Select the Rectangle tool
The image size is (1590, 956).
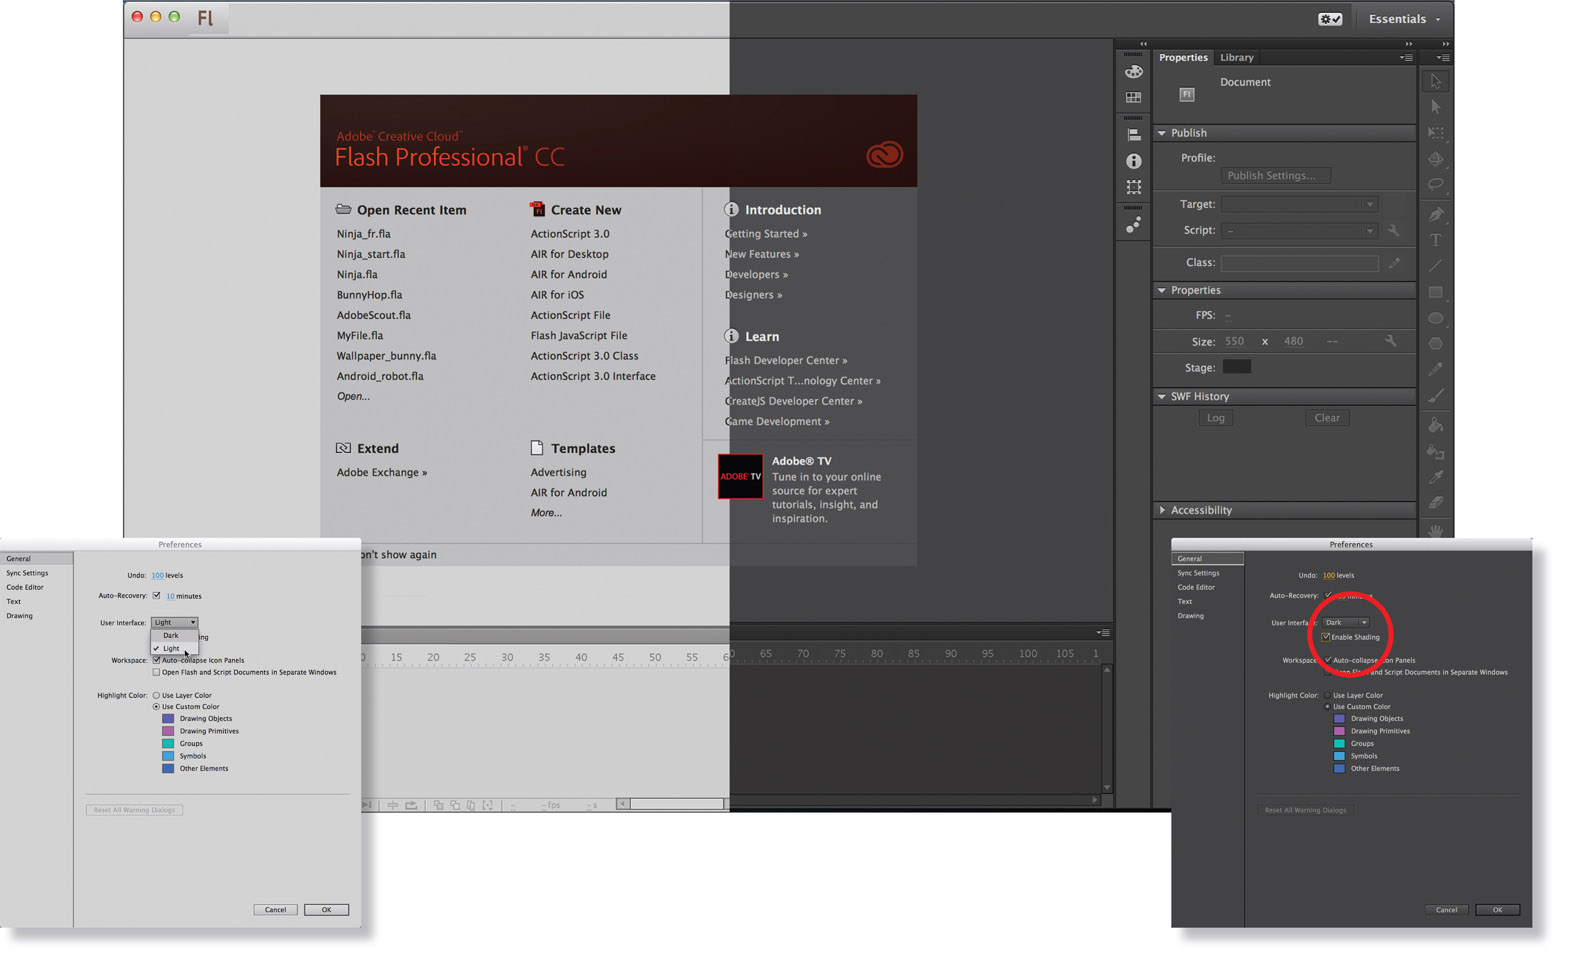click(1435, 292)
